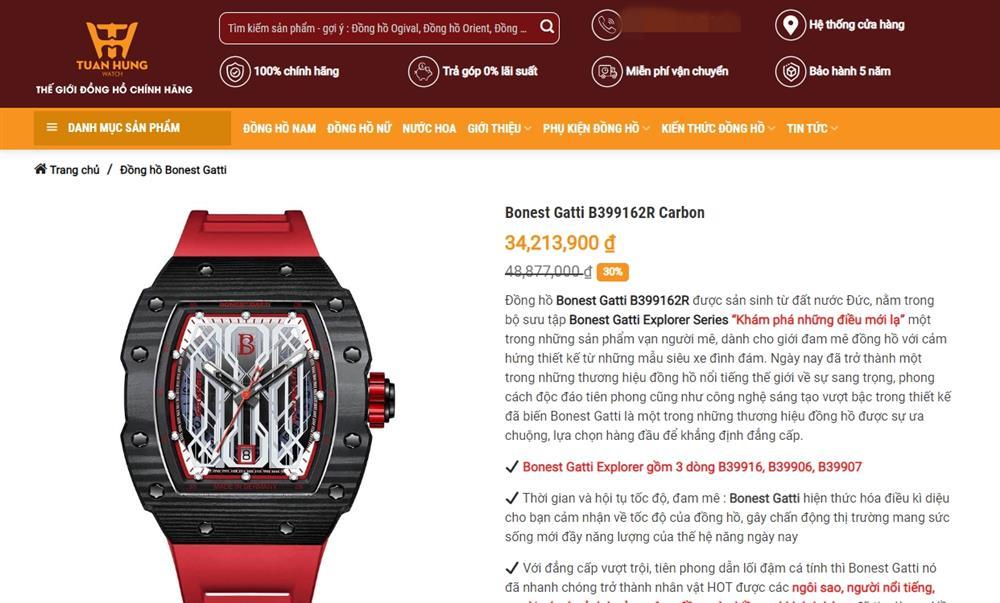Expand the Giới thiệu dropdown
Image resolution: width=1000 pixels, height=603 pixels.
(x=499, y=128)
